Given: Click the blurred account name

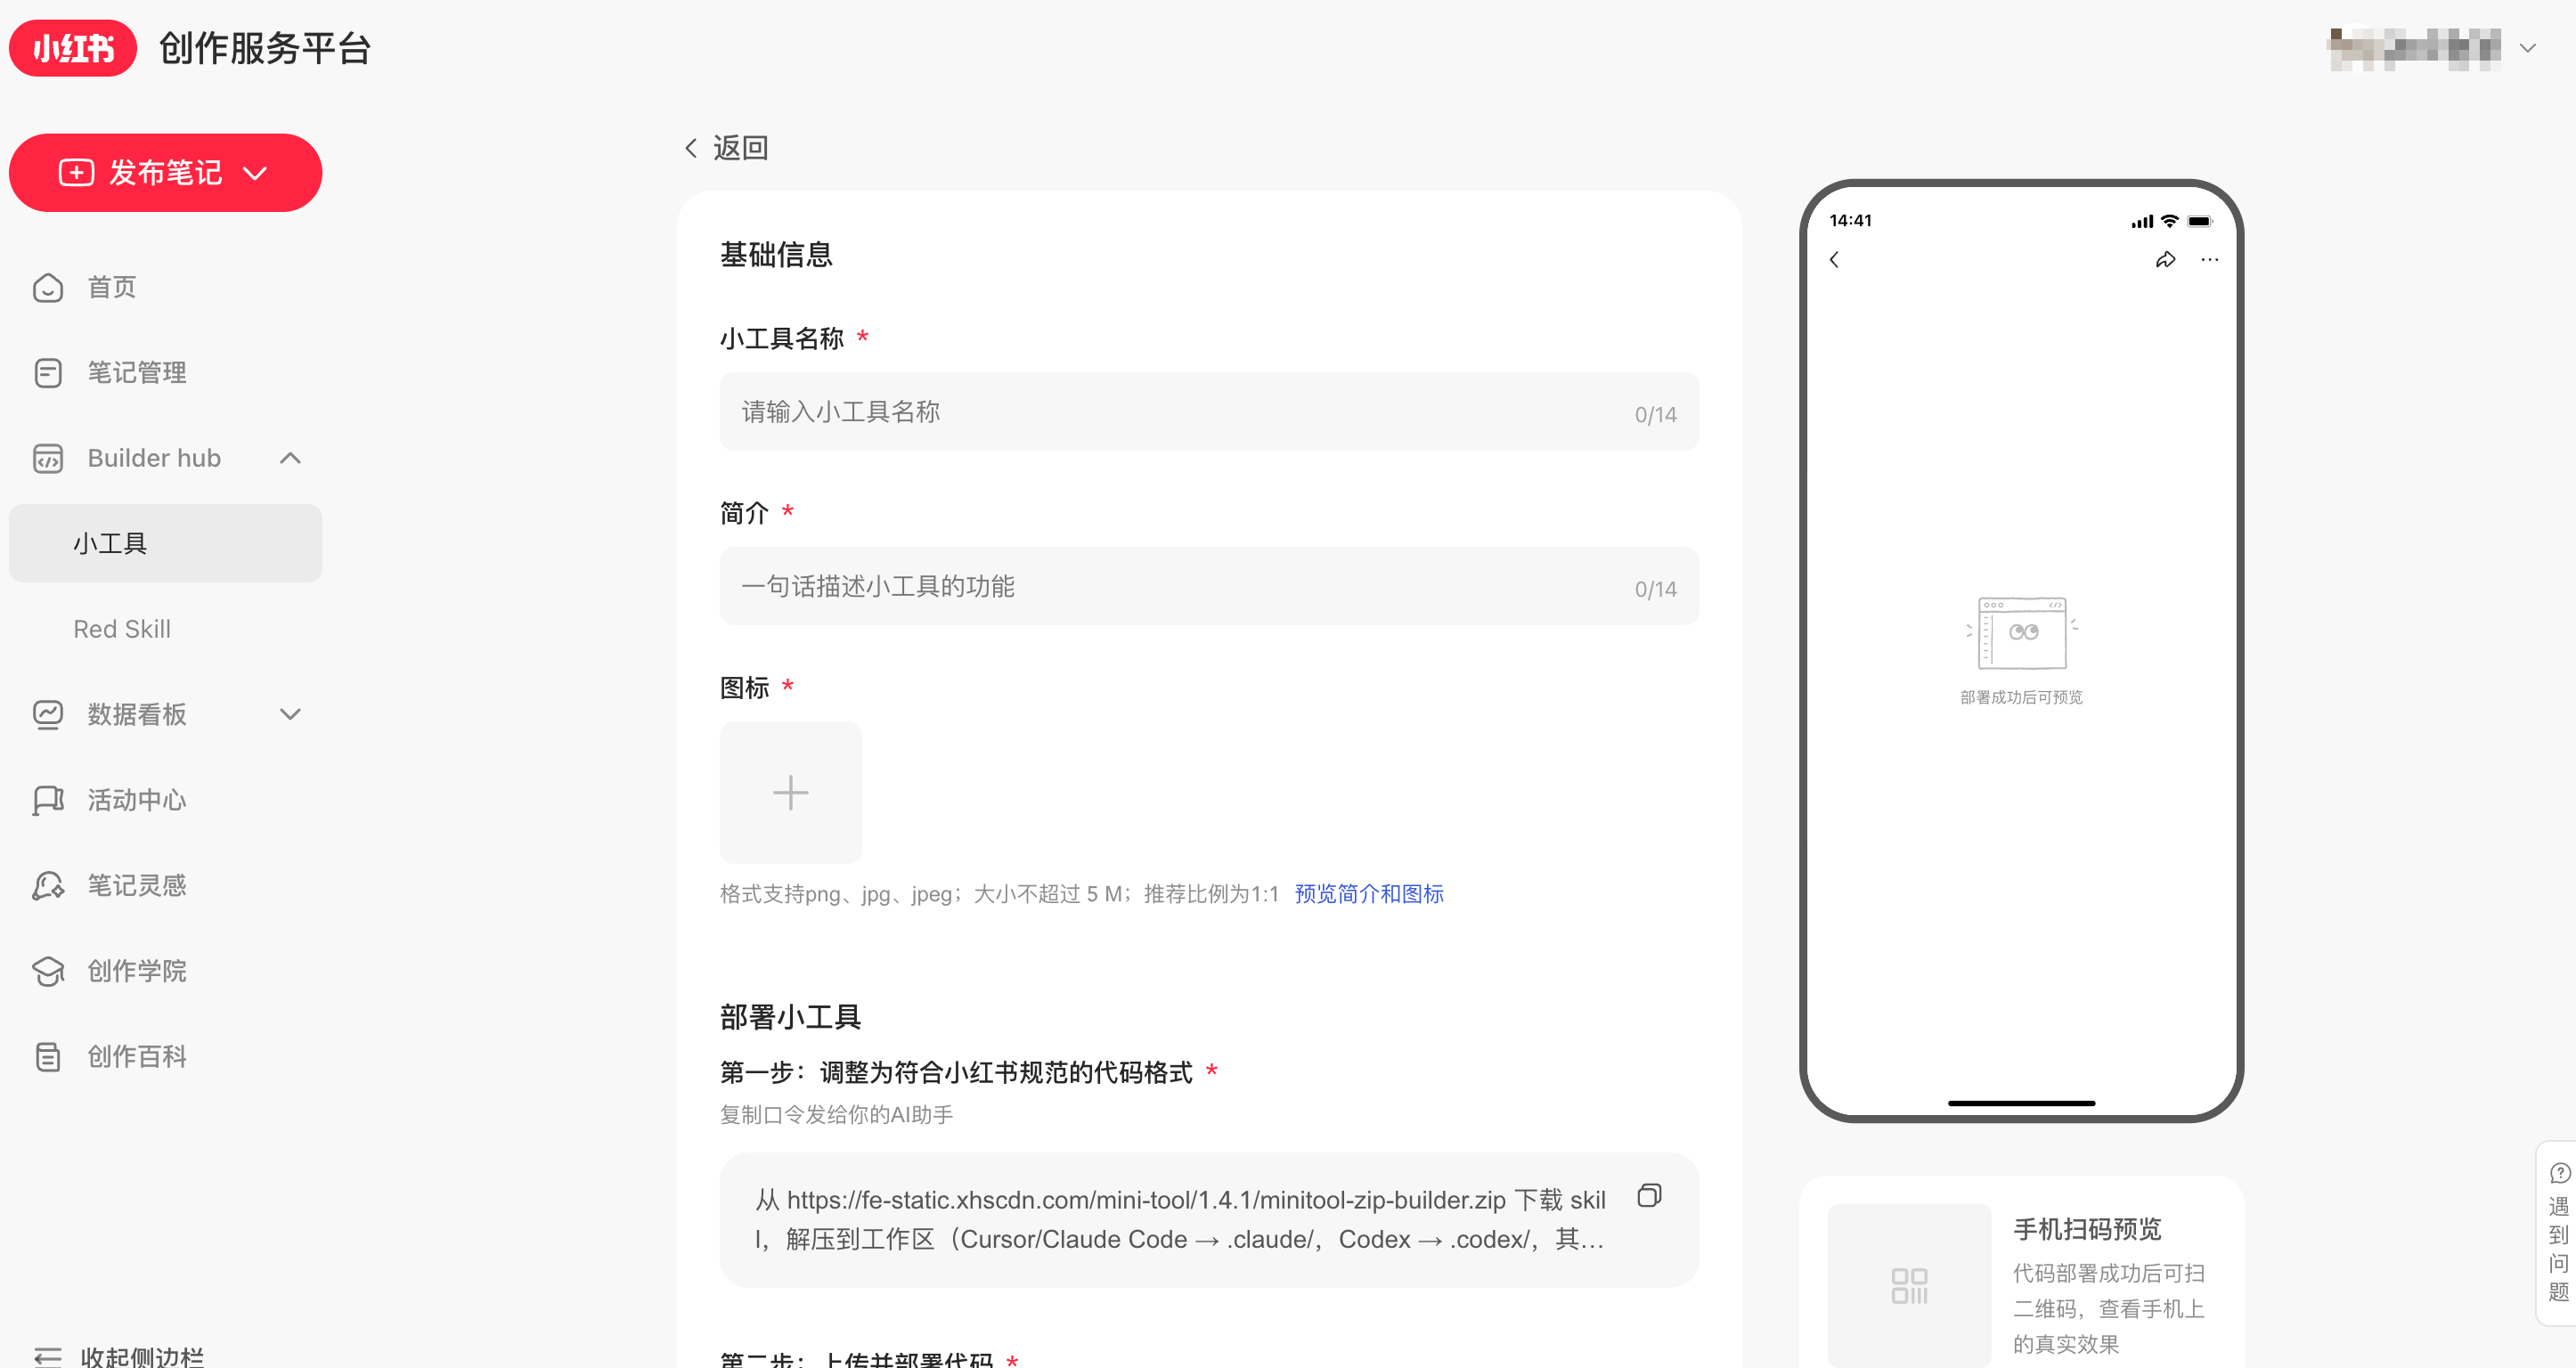Looking at the screenshot, I should (x=2414, y=48).
